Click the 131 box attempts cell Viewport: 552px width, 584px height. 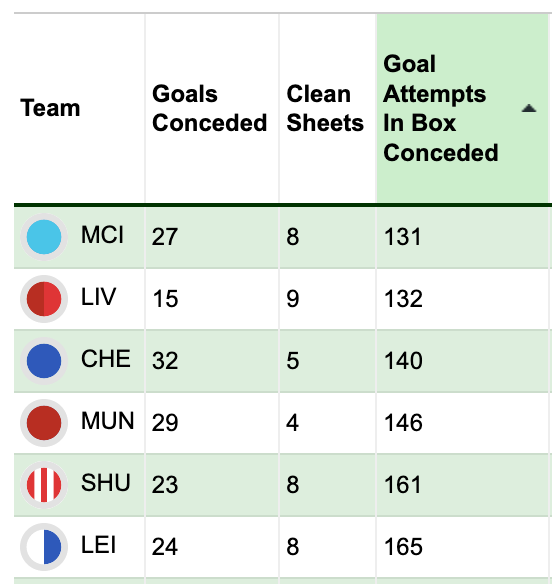403,237
